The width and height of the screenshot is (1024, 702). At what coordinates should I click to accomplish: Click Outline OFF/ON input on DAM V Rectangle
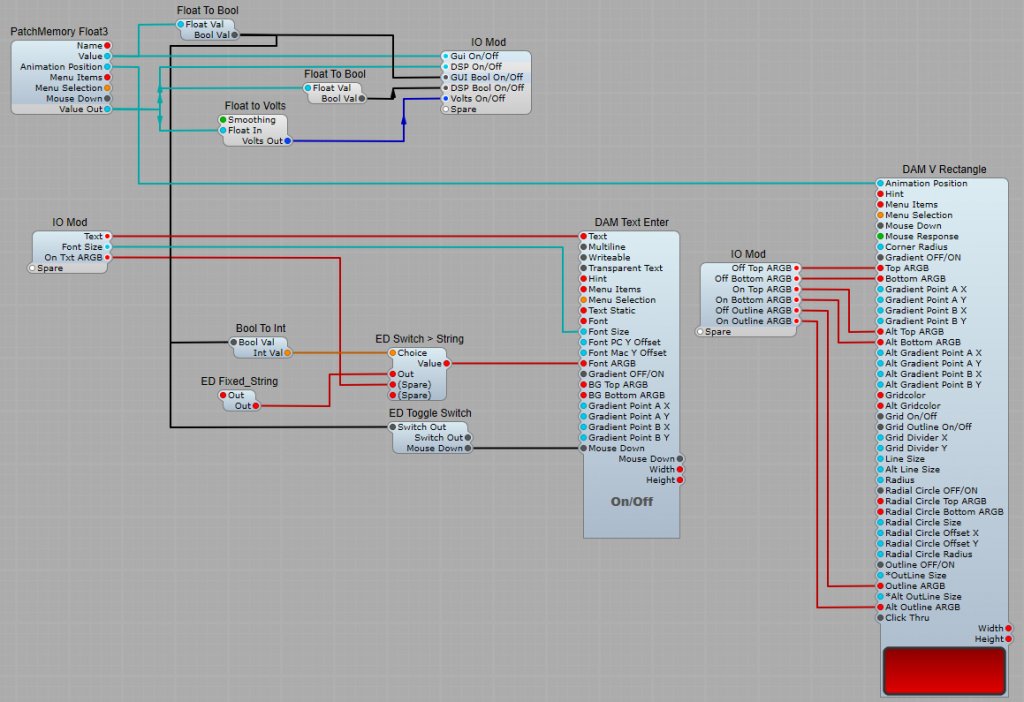pos(880,565)
